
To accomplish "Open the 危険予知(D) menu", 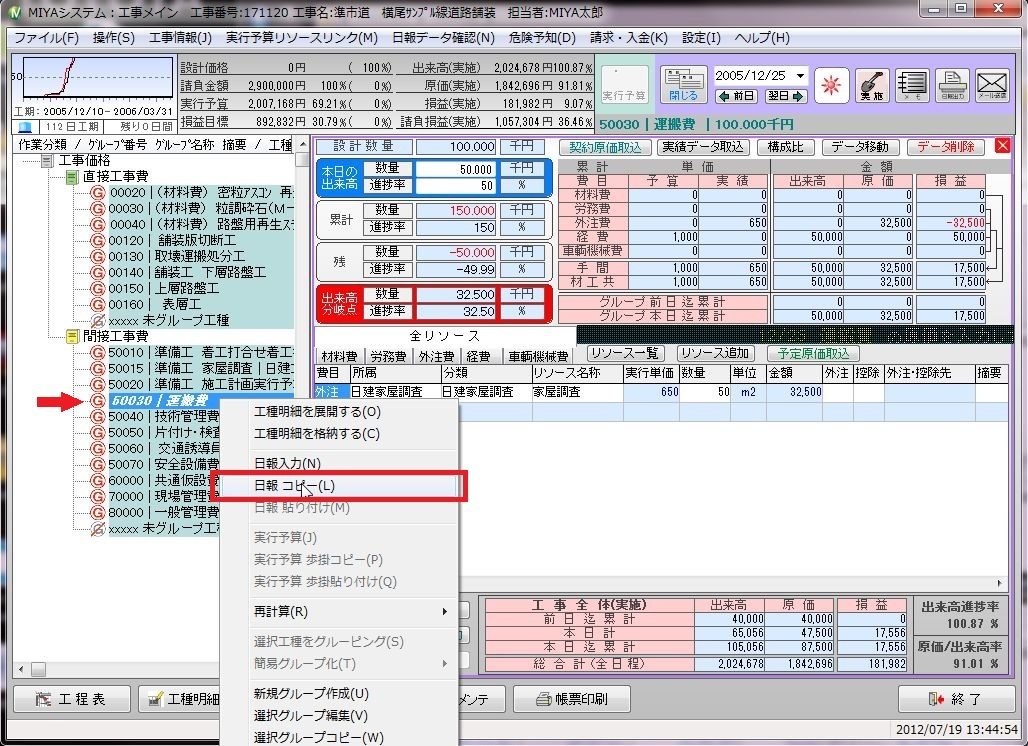I will (x=542, y=38).
